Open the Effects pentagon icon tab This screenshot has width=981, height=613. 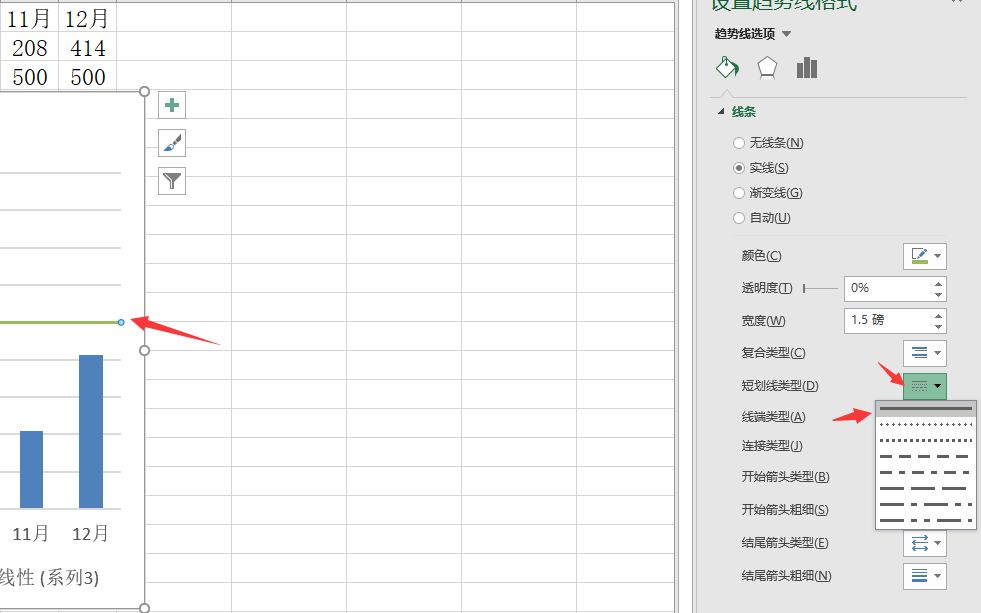(767, 68)
